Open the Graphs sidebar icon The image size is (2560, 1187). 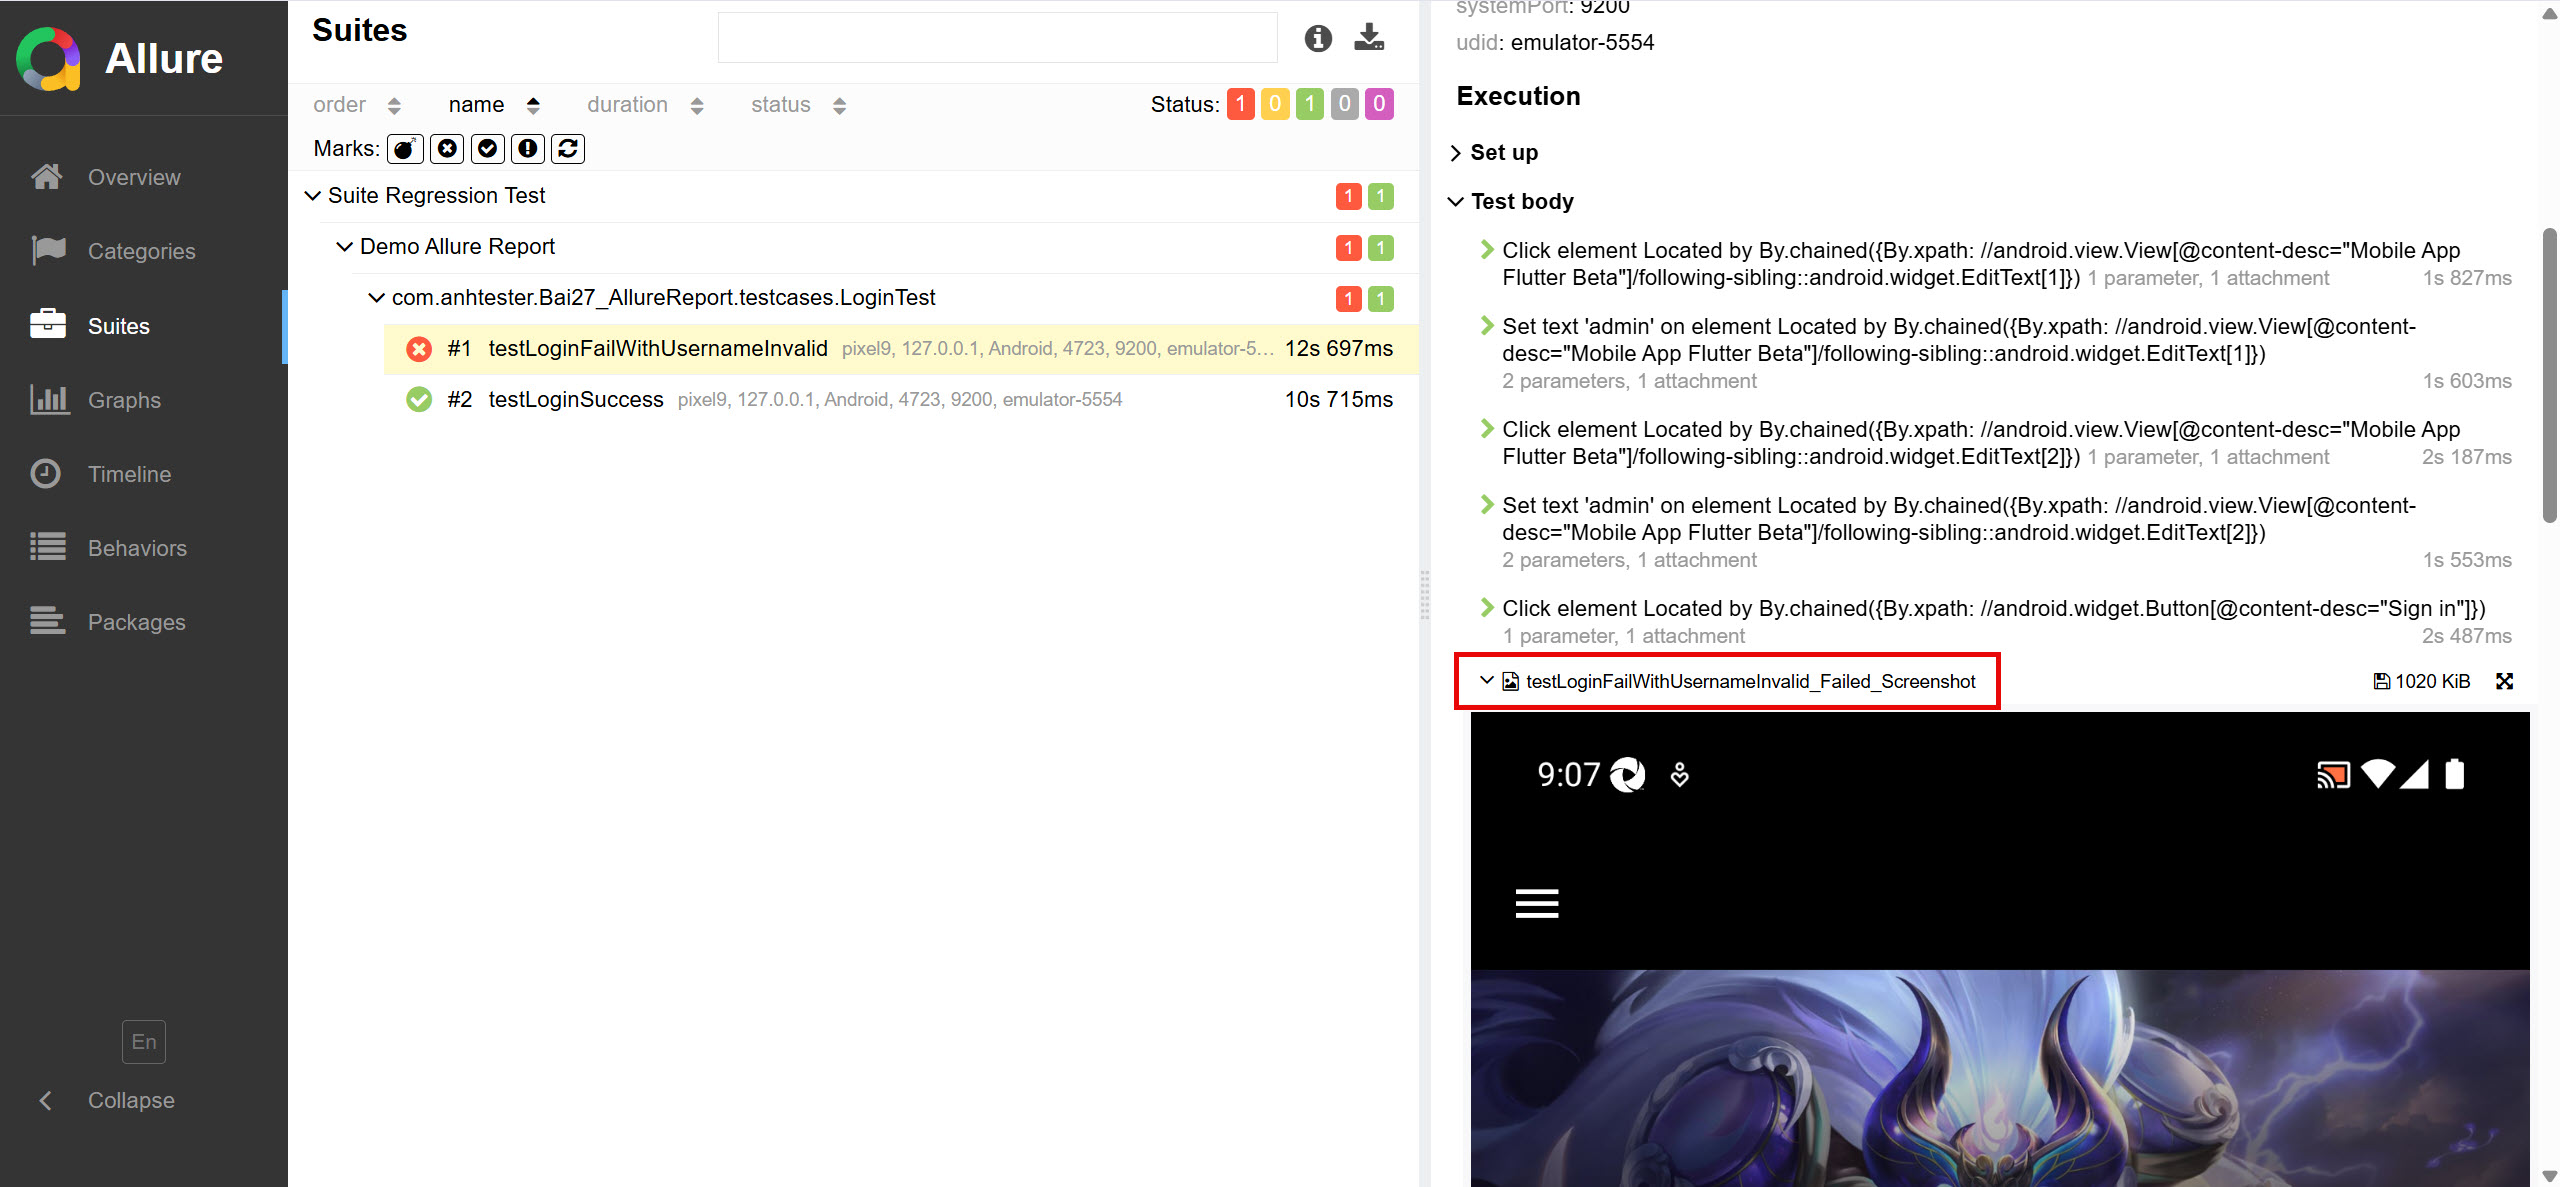(x=49, y=400)
